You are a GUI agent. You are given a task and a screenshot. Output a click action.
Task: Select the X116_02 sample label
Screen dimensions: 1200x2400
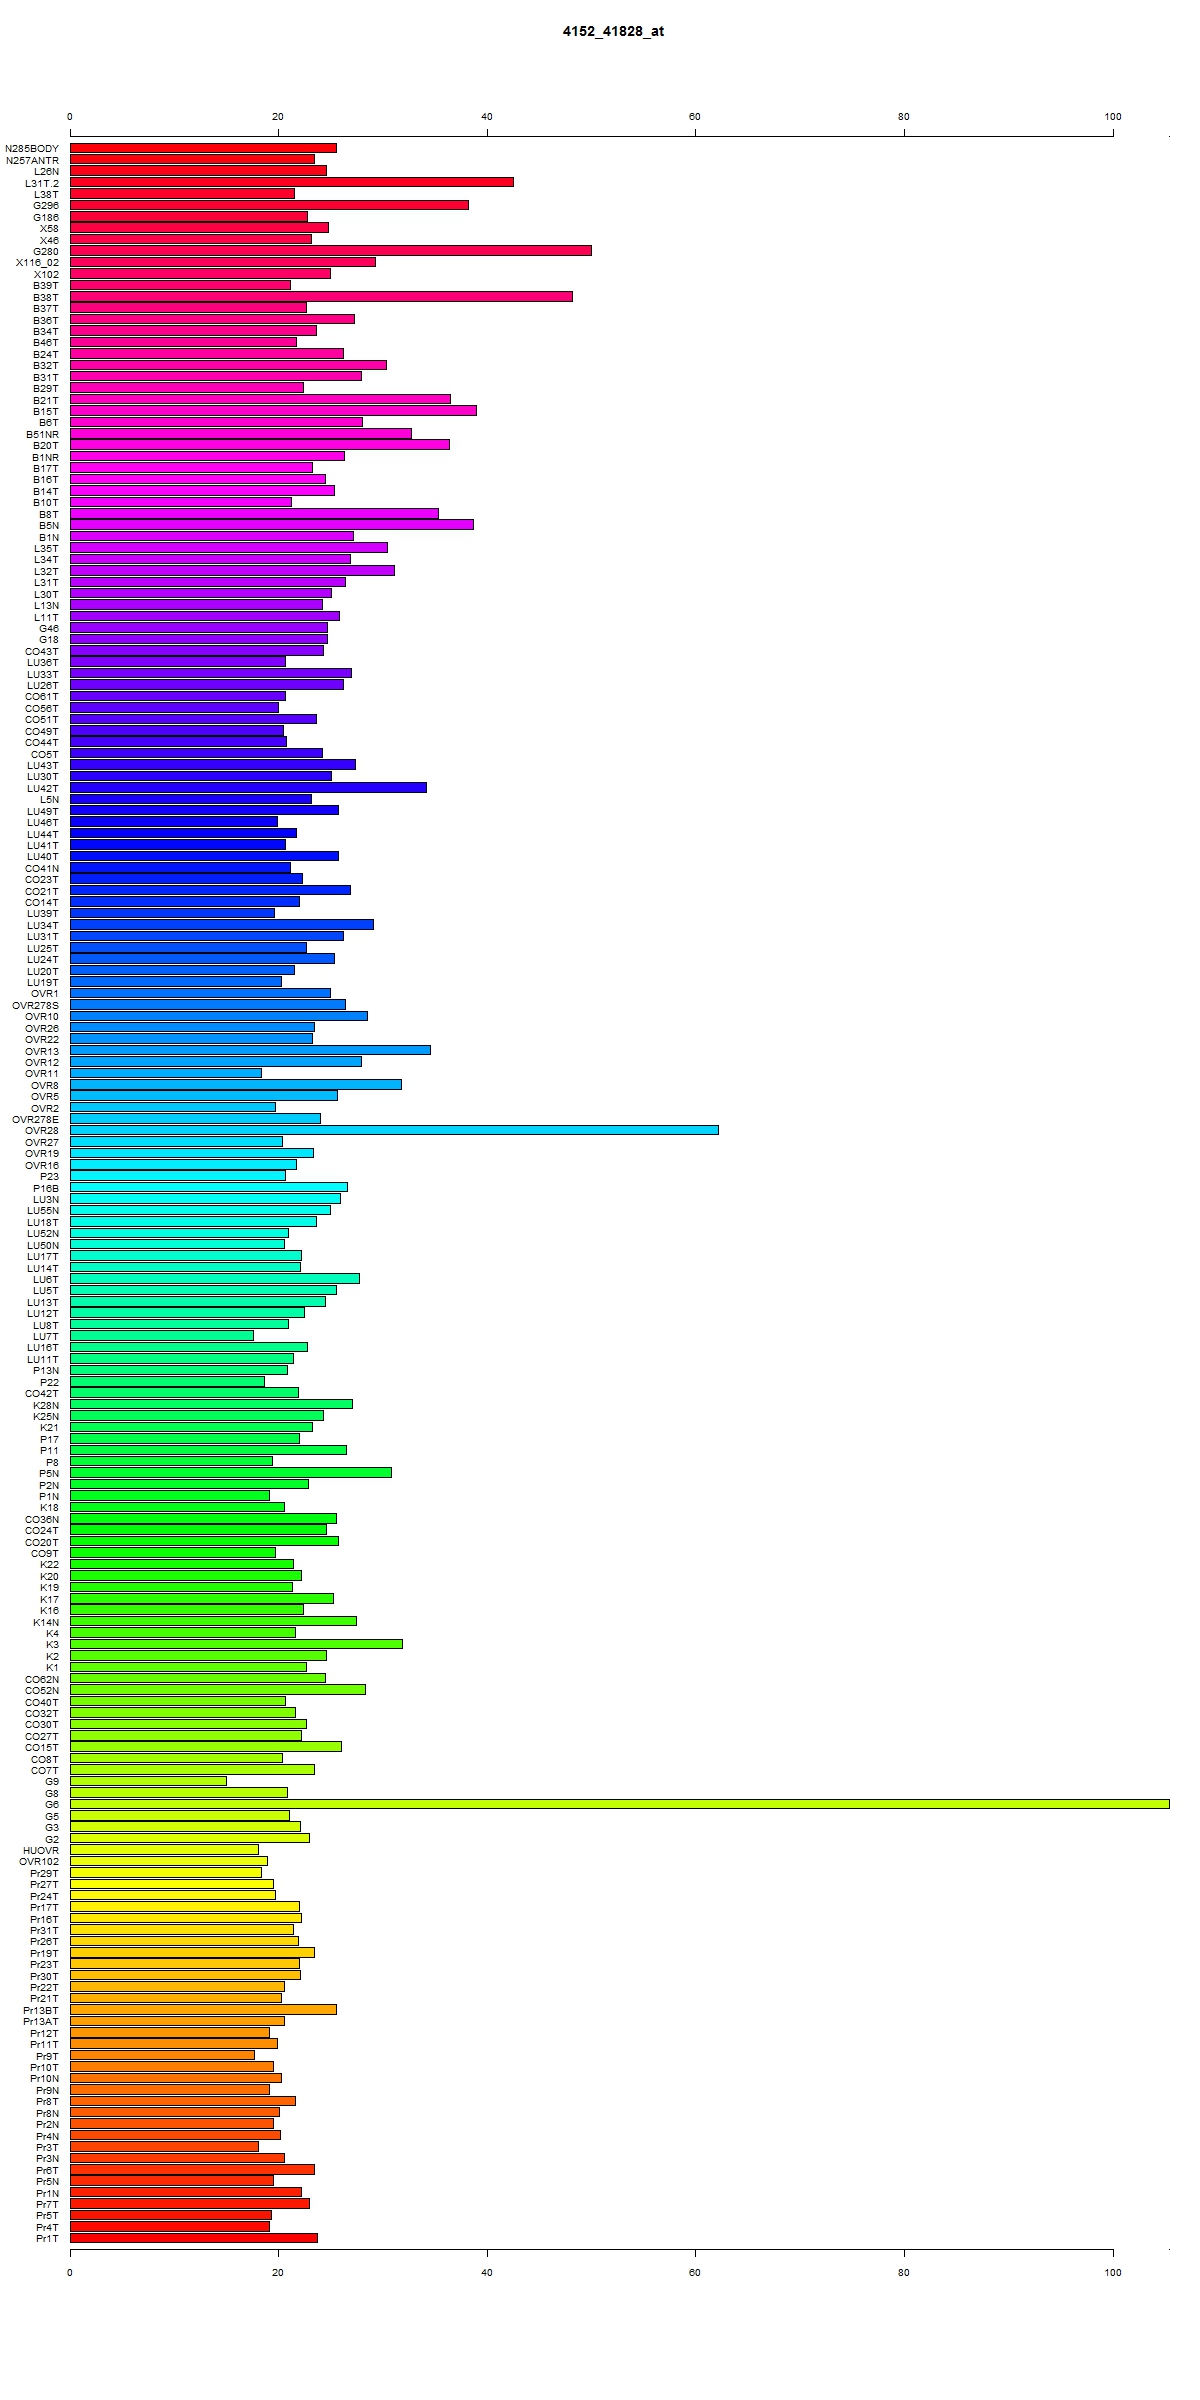(x=38, y=263)
